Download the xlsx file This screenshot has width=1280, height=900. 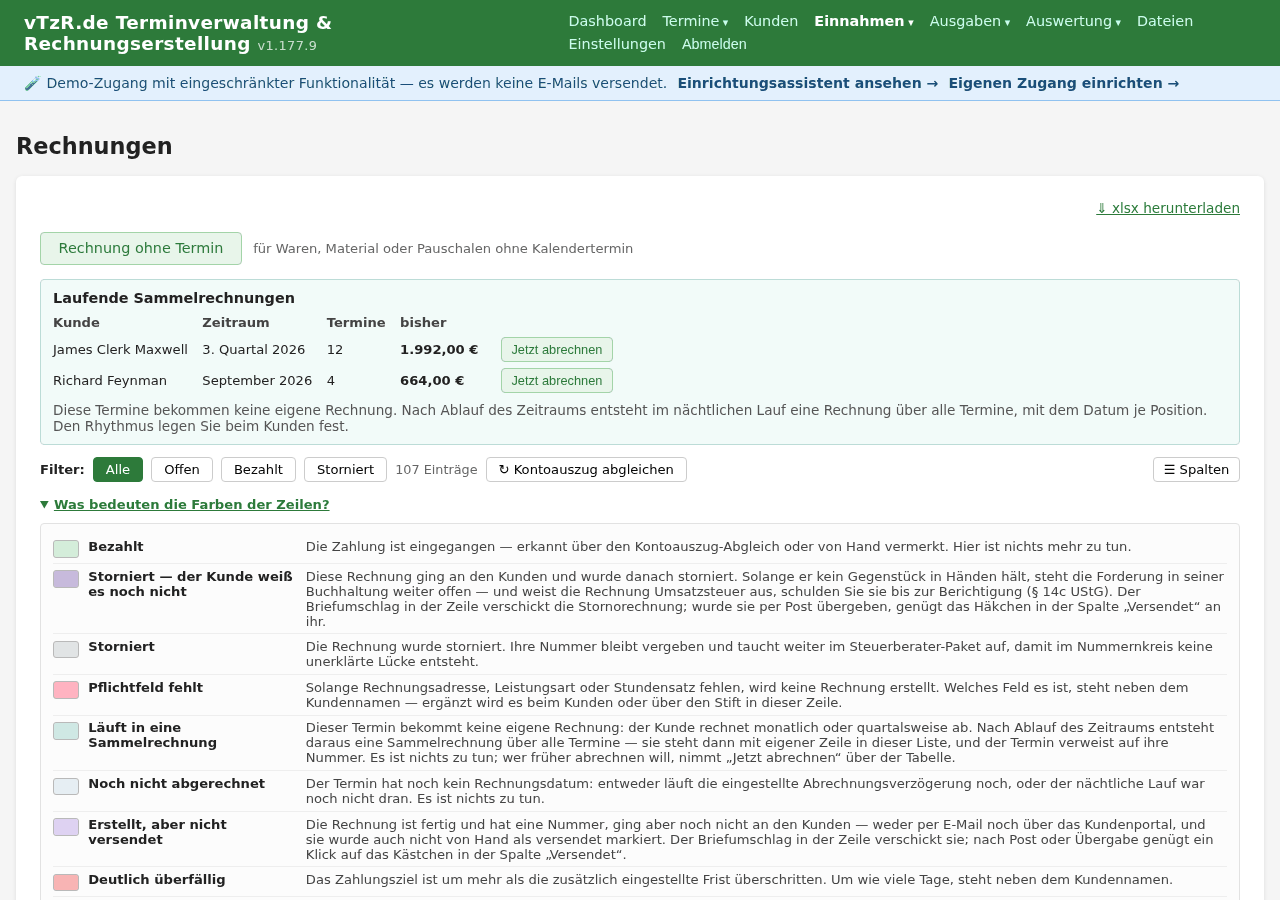click(x=1168, y=208)
